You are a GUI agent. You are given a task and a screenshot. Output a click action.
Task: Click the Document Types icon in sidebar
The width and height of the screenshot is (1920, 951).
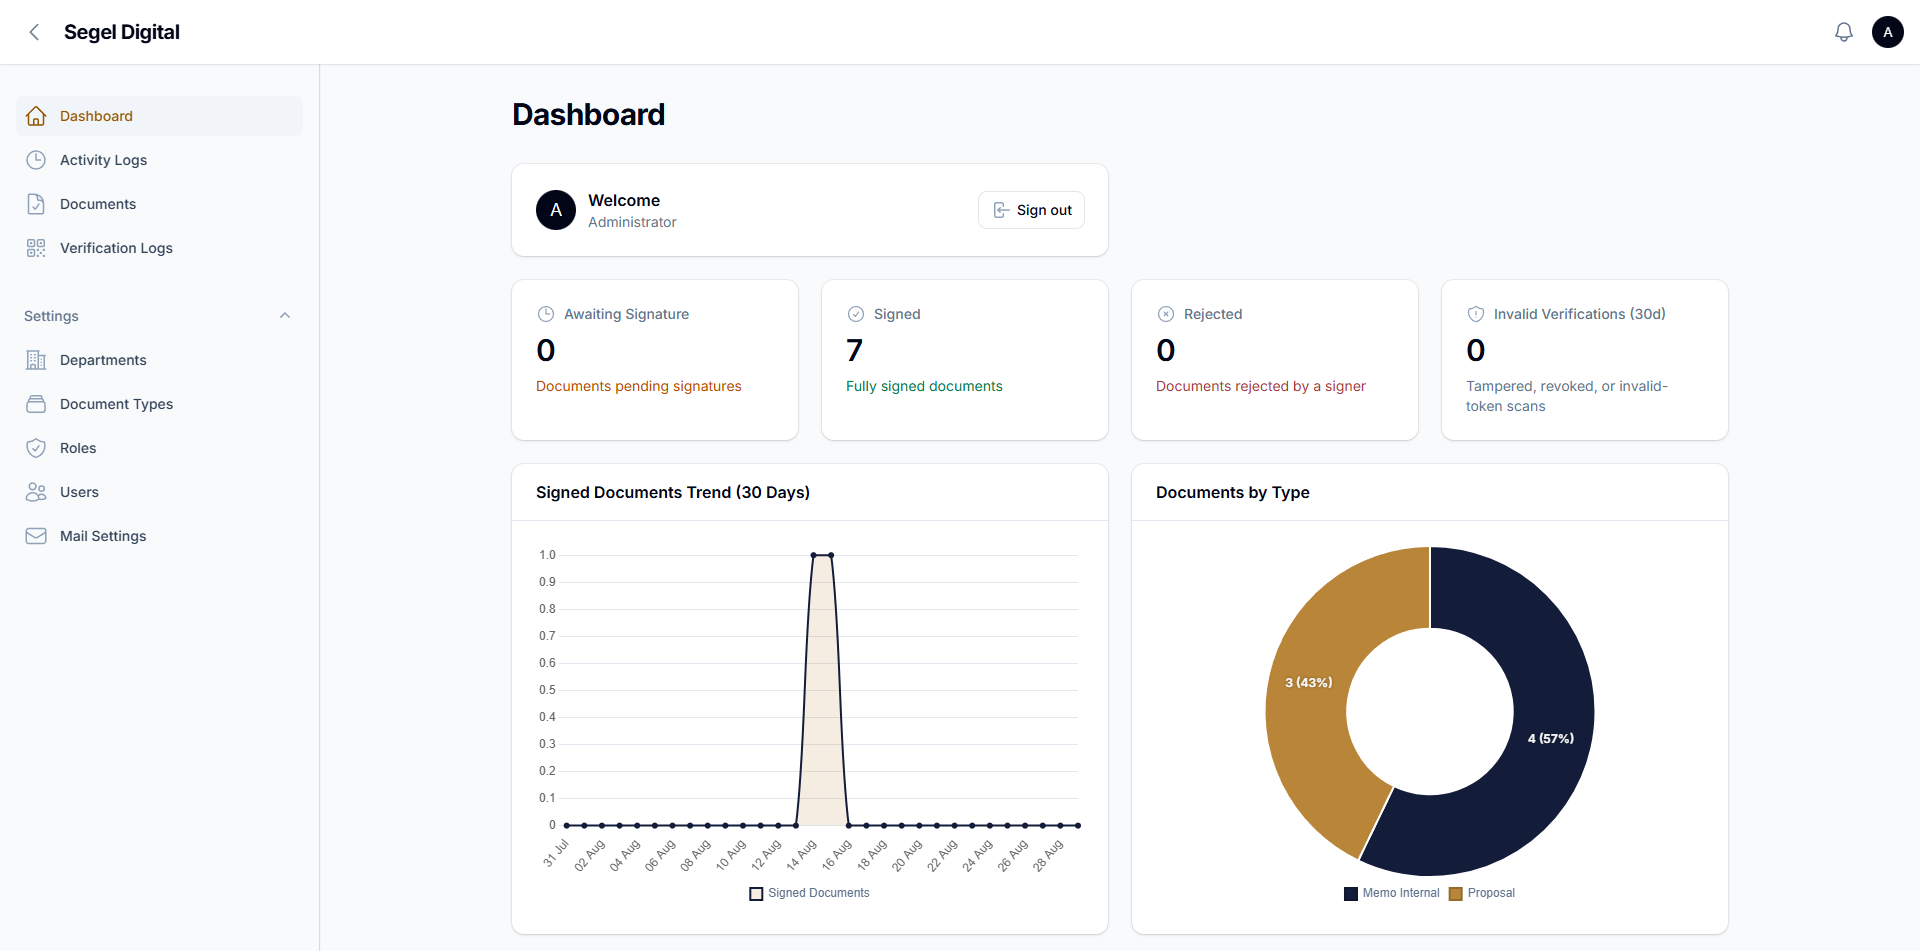(x=36, y=404)
